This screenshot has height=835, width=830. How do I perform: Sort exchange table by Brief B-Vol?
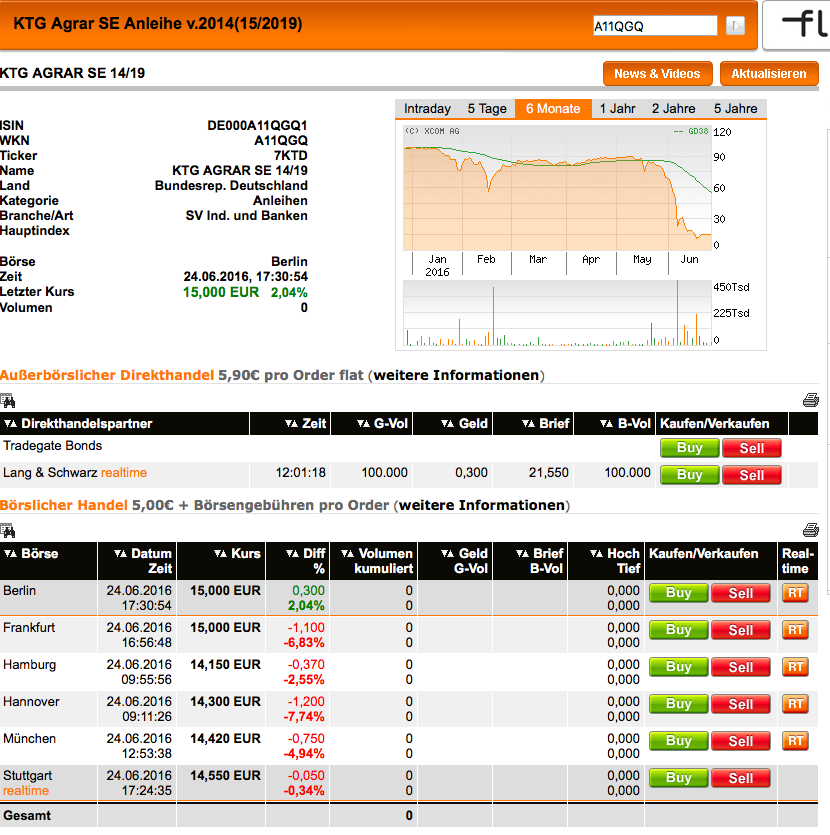[x=522, y=554]
